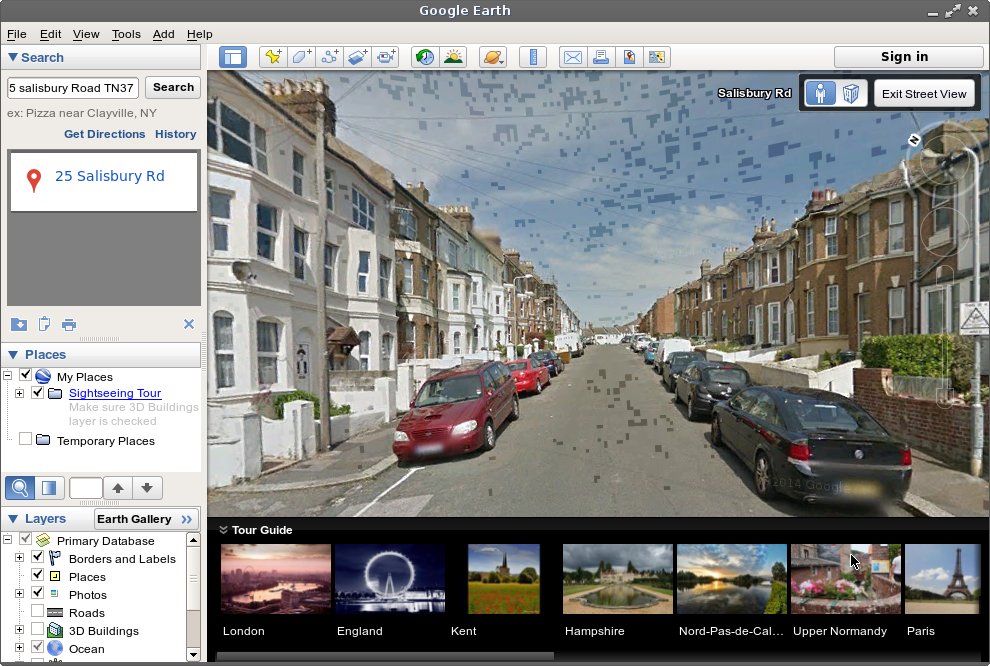The image size is (990, 666).
Task: Uncheck the Places layer checkbox
Action: tap(37, 574)
